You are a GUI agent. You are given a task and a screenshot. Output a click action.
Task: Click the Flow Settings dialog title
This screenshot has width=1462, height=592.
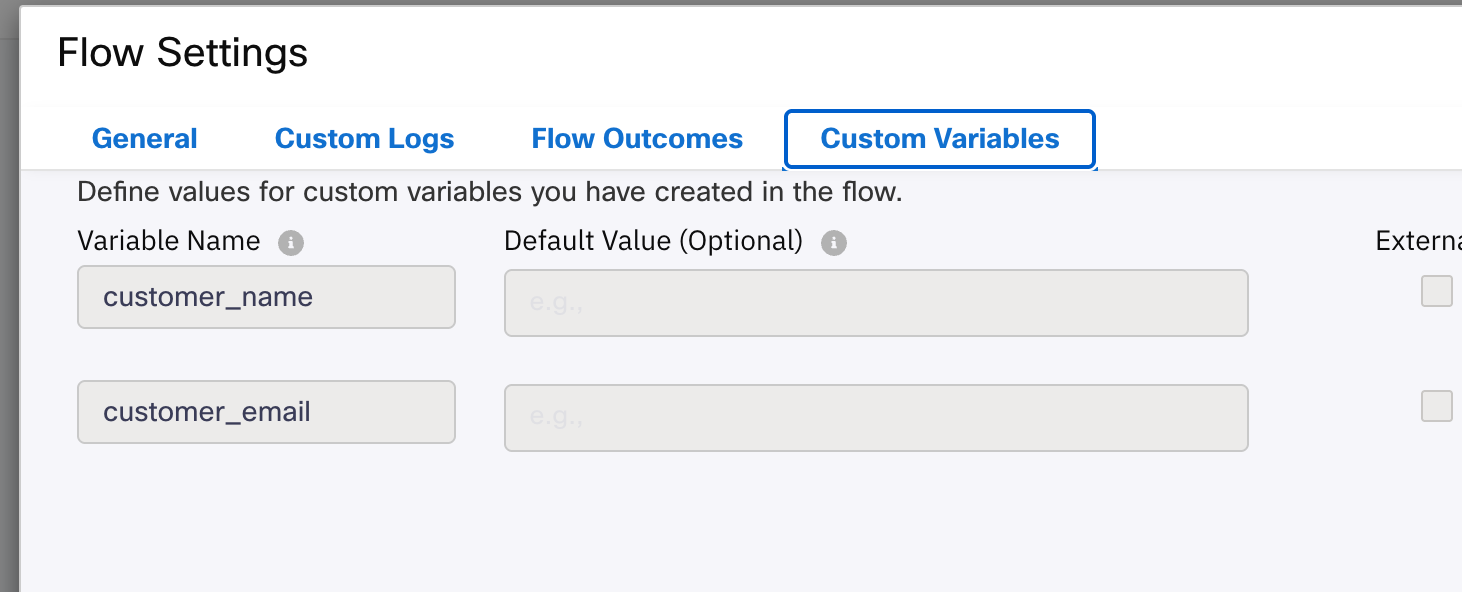(183, 53)
